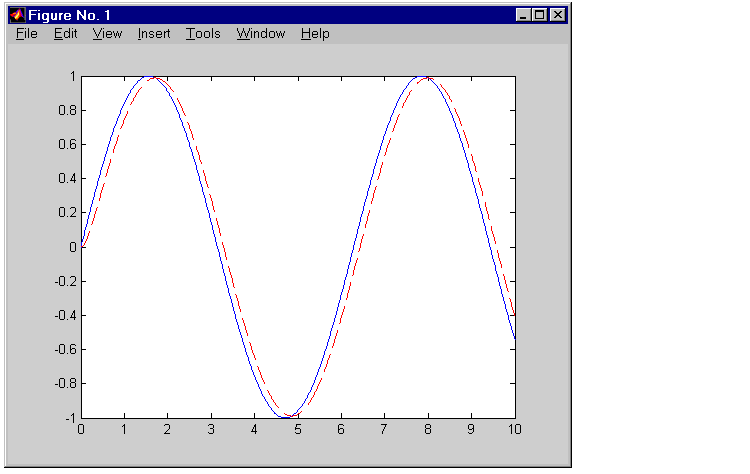Screen dimensions: 750x474
Task: Click x-axis tick label 3
Action: coord(211,429)
